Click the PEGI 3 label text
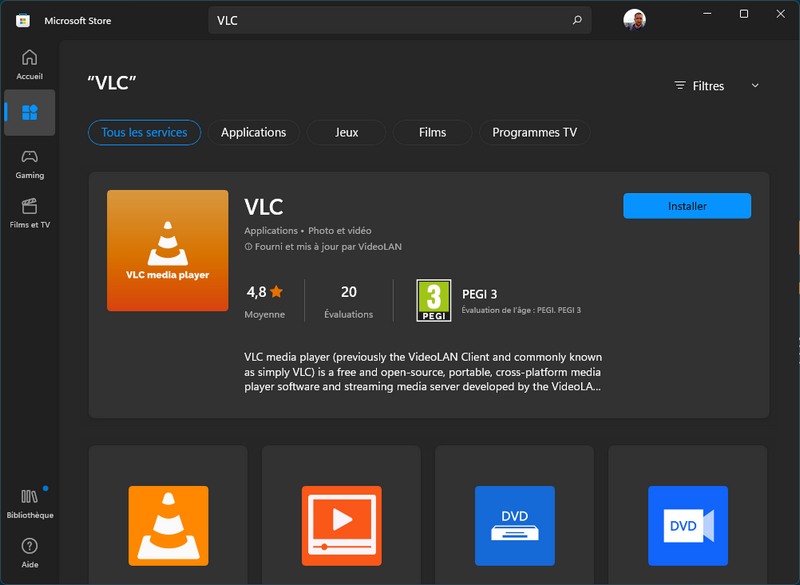This screenshot has width=800, height=585. coord(479,294)
